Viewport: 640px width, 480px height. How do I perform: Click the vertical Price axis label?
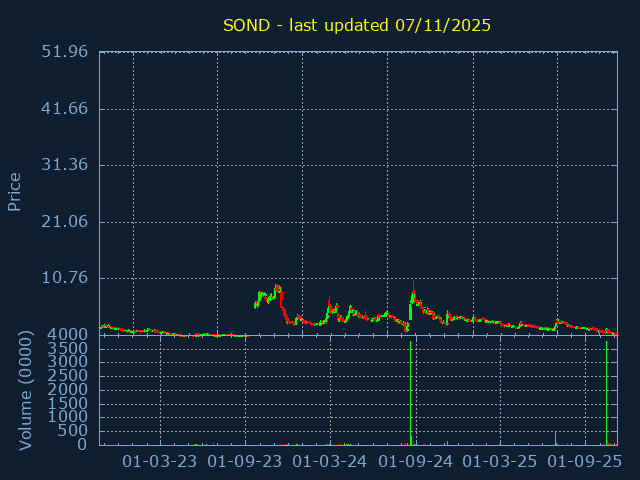click(15, 191)
